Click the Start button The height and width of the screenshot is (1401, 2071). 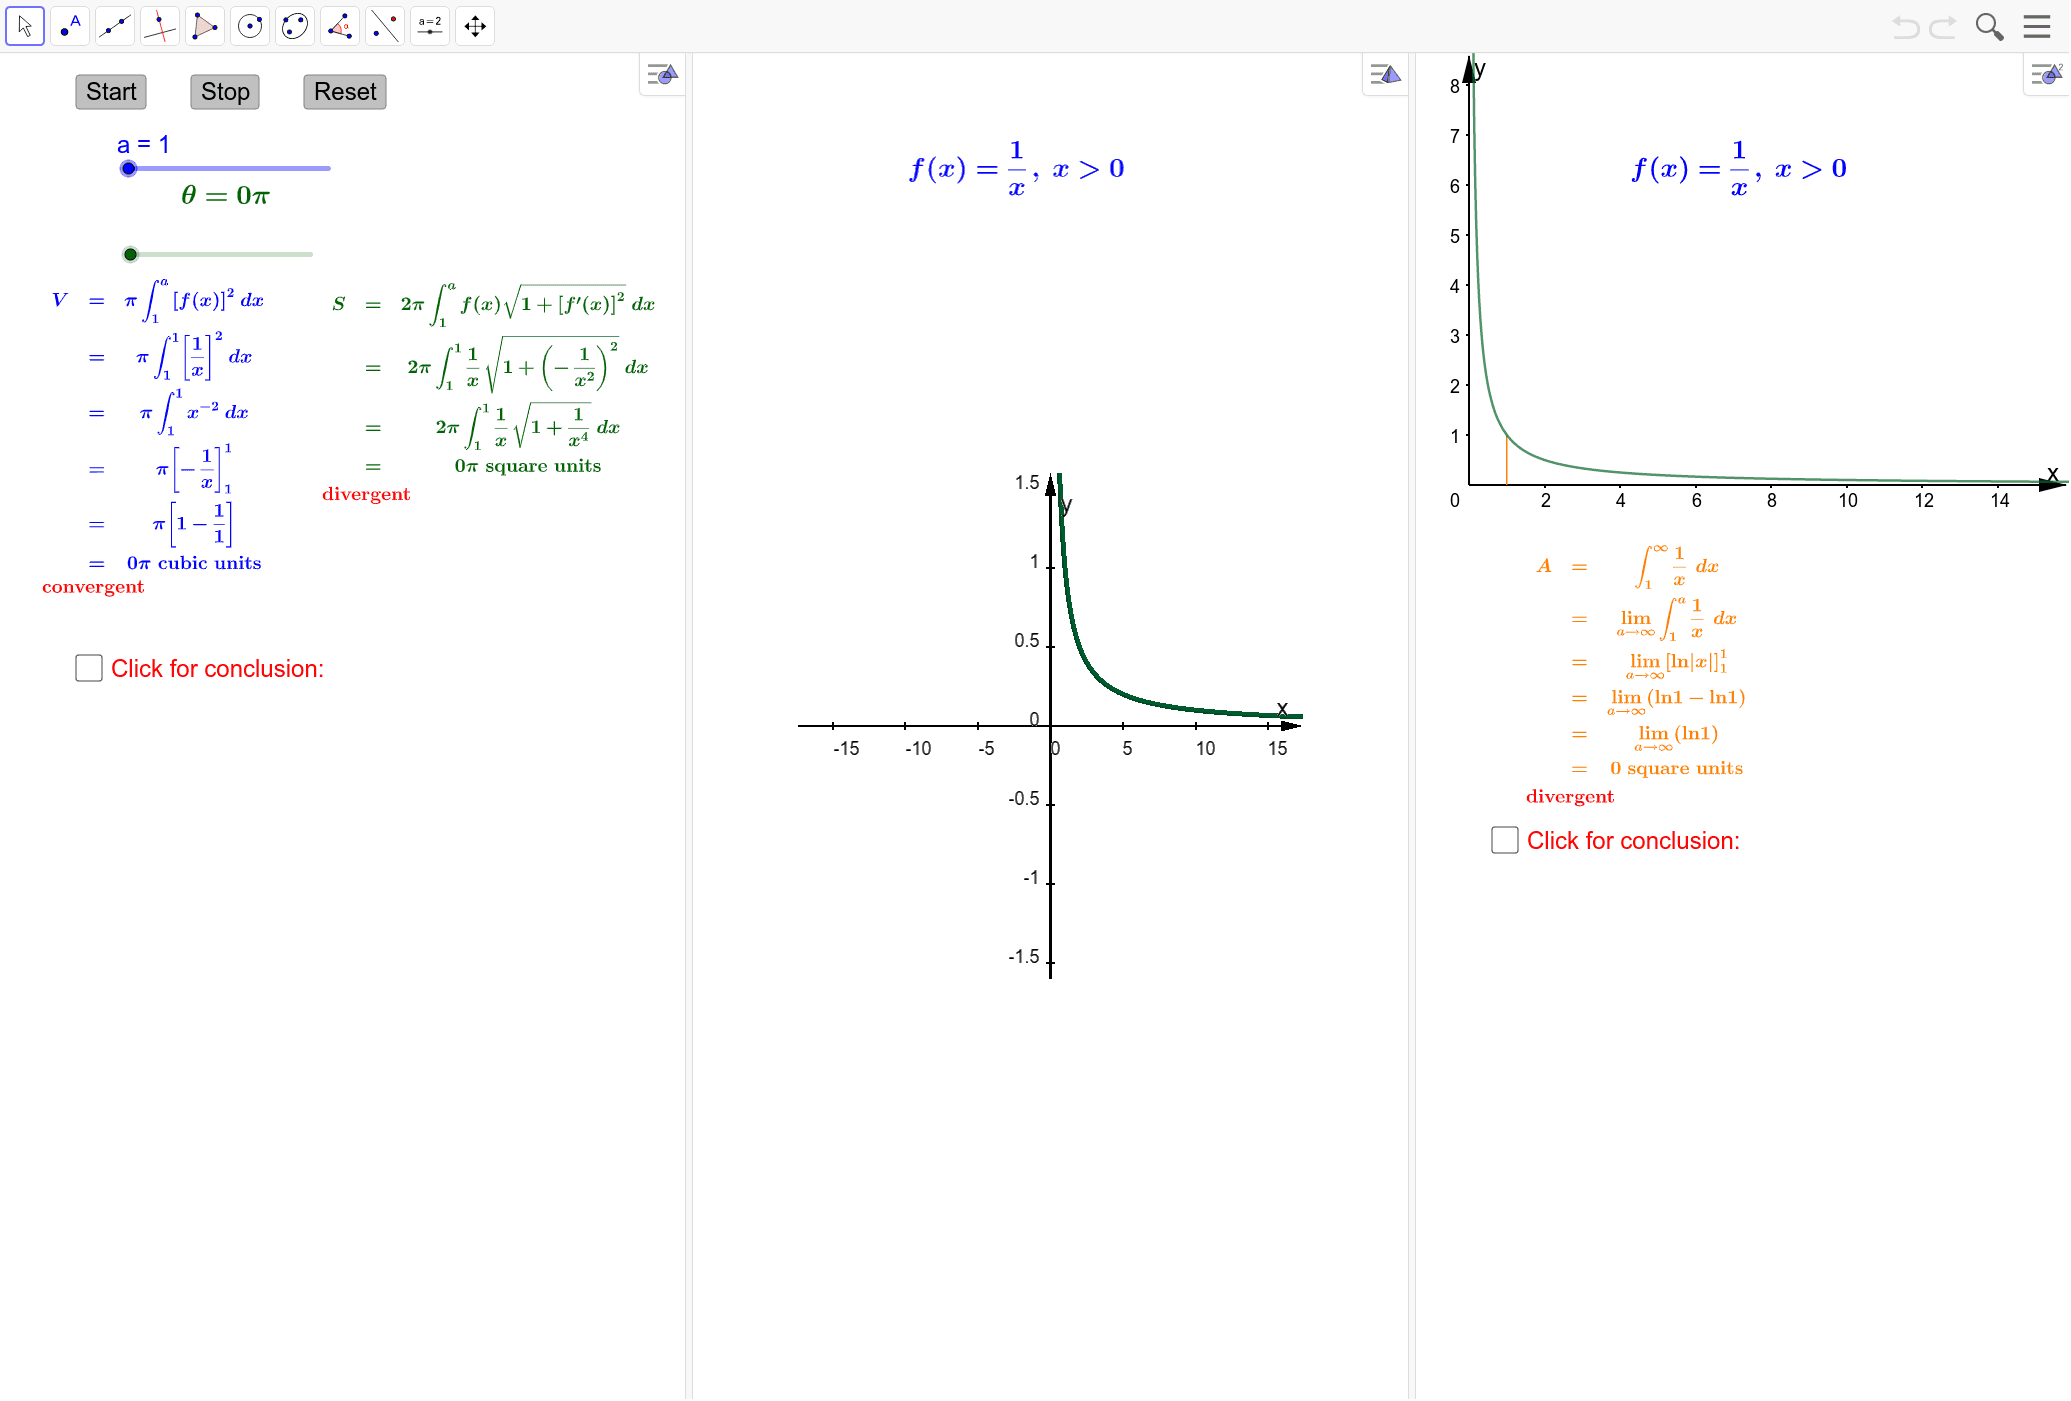(x=111, y=92)
